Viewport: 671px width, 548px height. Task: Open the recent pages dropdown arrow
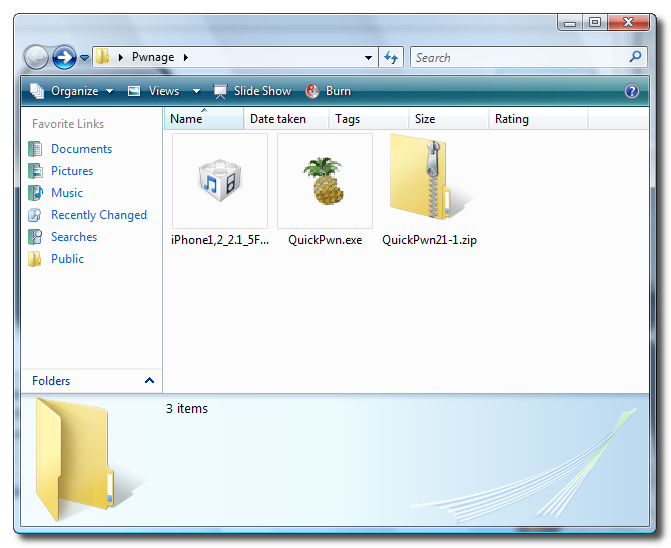pos(84,58)
